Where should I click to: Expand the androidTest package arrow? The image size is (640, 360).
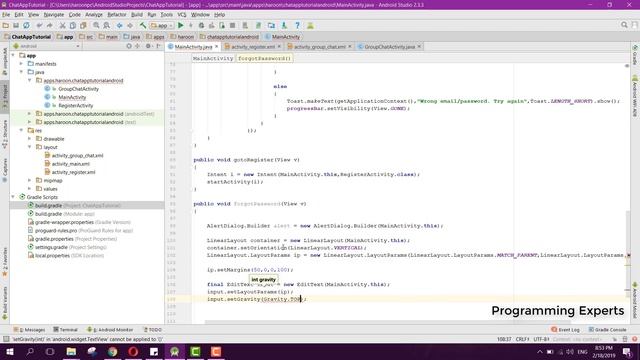click(30, 113)
